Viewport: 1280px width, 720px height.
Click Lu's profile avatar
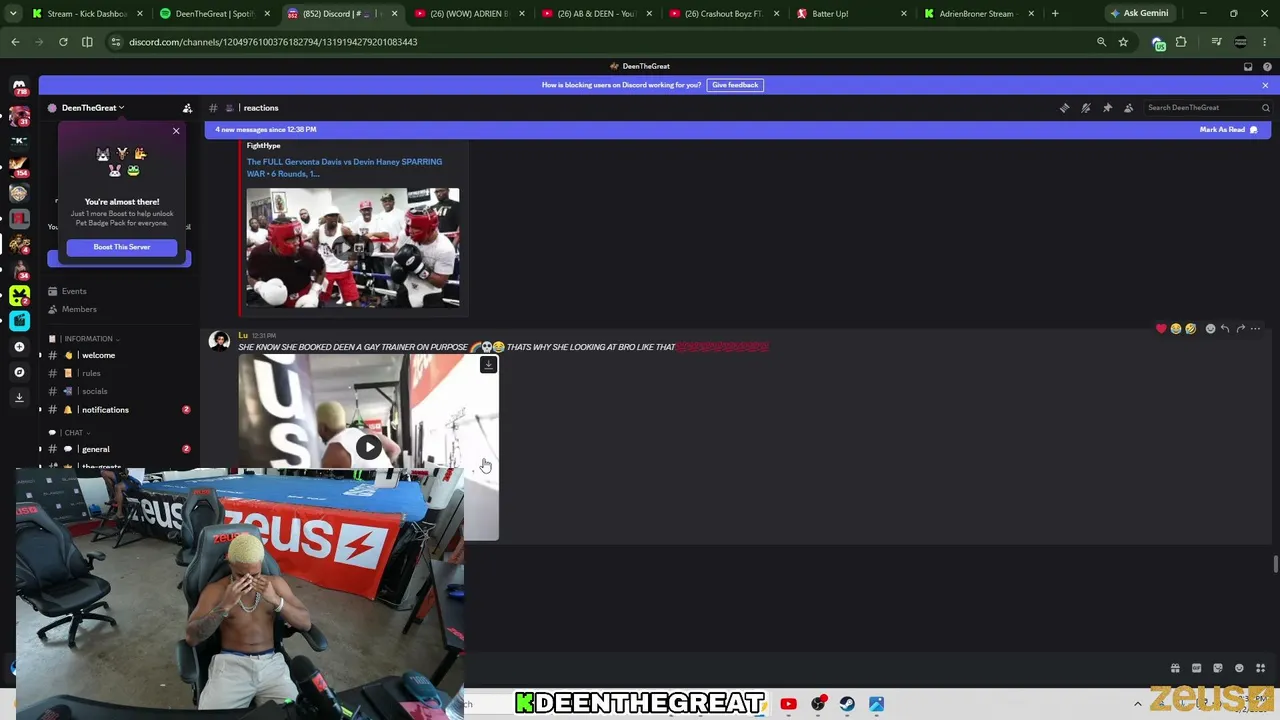(x=219, y=341)
